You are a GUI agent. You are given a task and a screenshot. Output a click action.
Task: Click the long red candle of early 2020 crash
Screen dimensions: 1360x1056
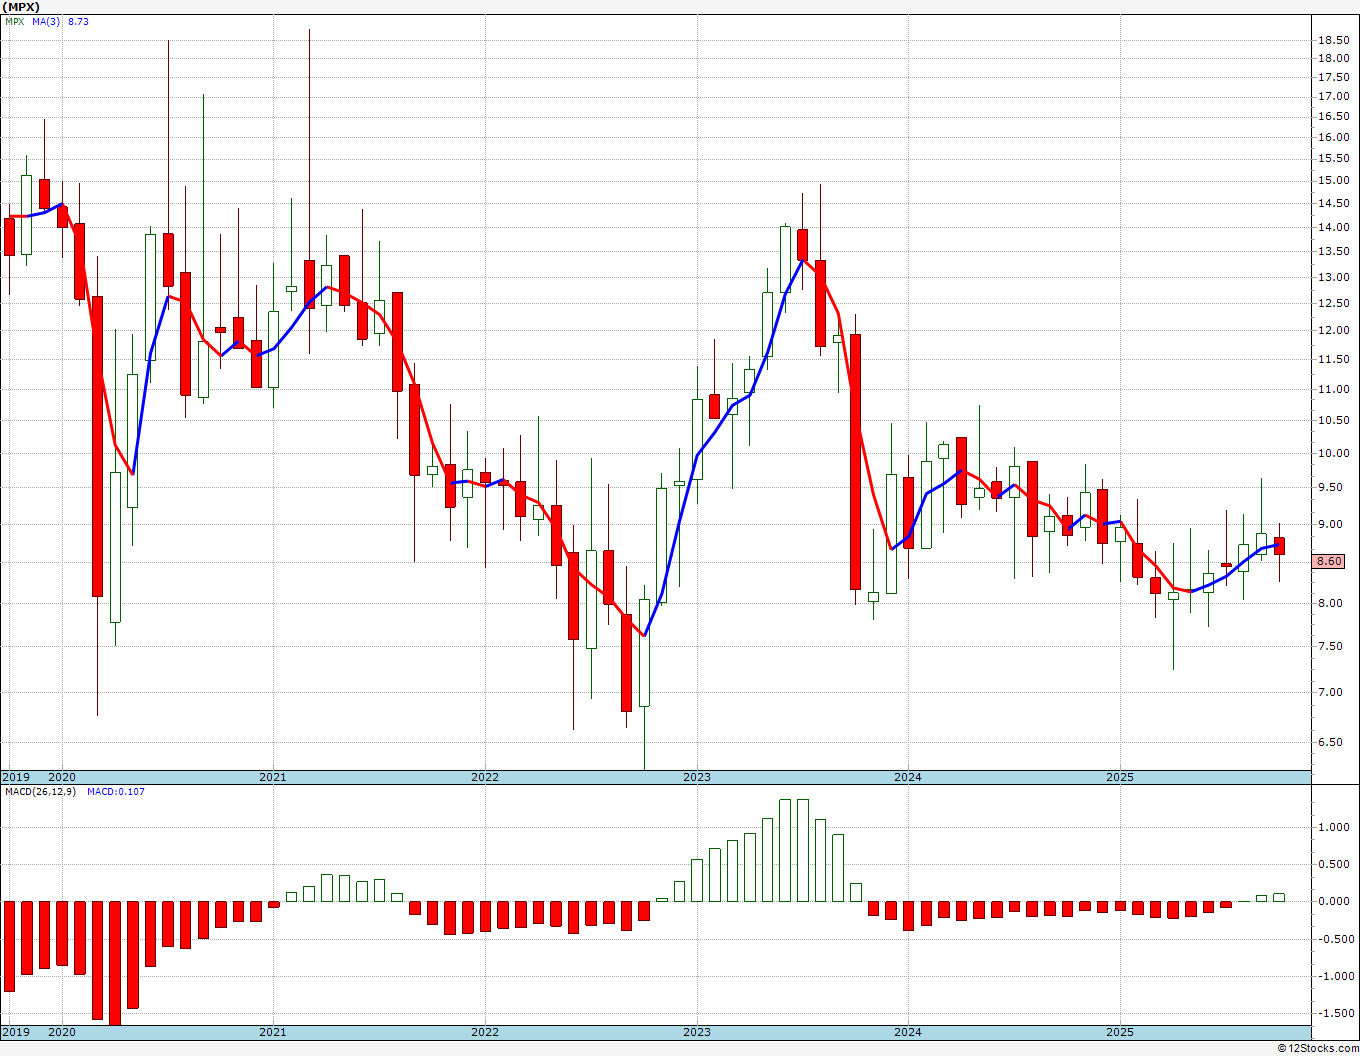[x=97, y=446]
